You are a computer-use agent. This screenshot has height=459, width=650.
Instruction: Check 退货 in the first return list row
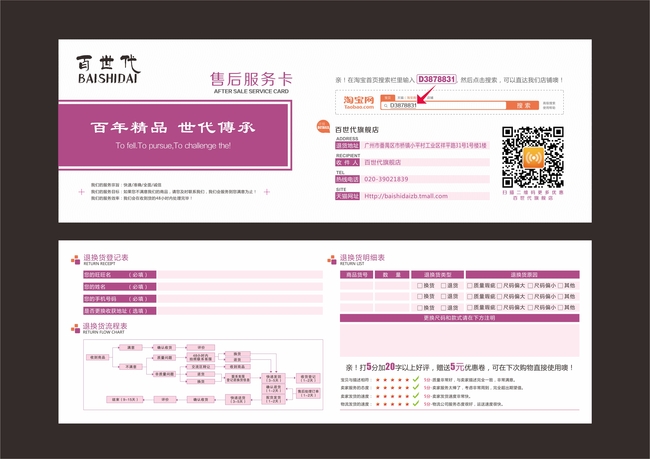coord(443,285)
